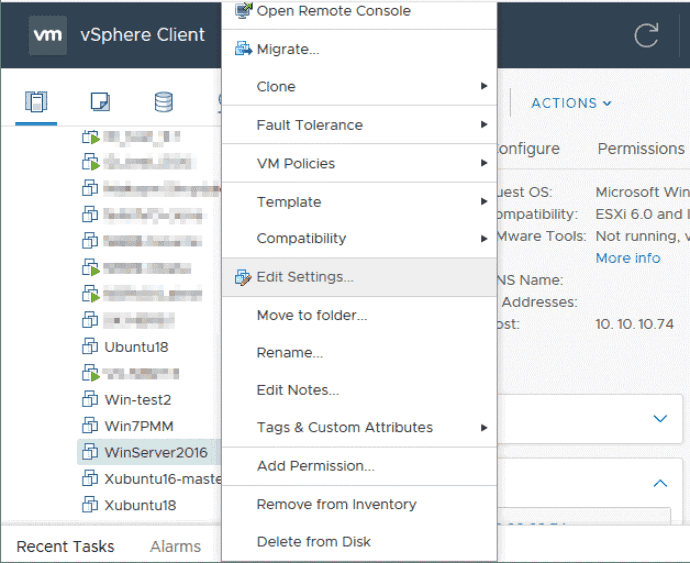Click the Edit Settings menu icon
Image resolution: width=690 pixels, height=563 pixels.
pos(242,277)
